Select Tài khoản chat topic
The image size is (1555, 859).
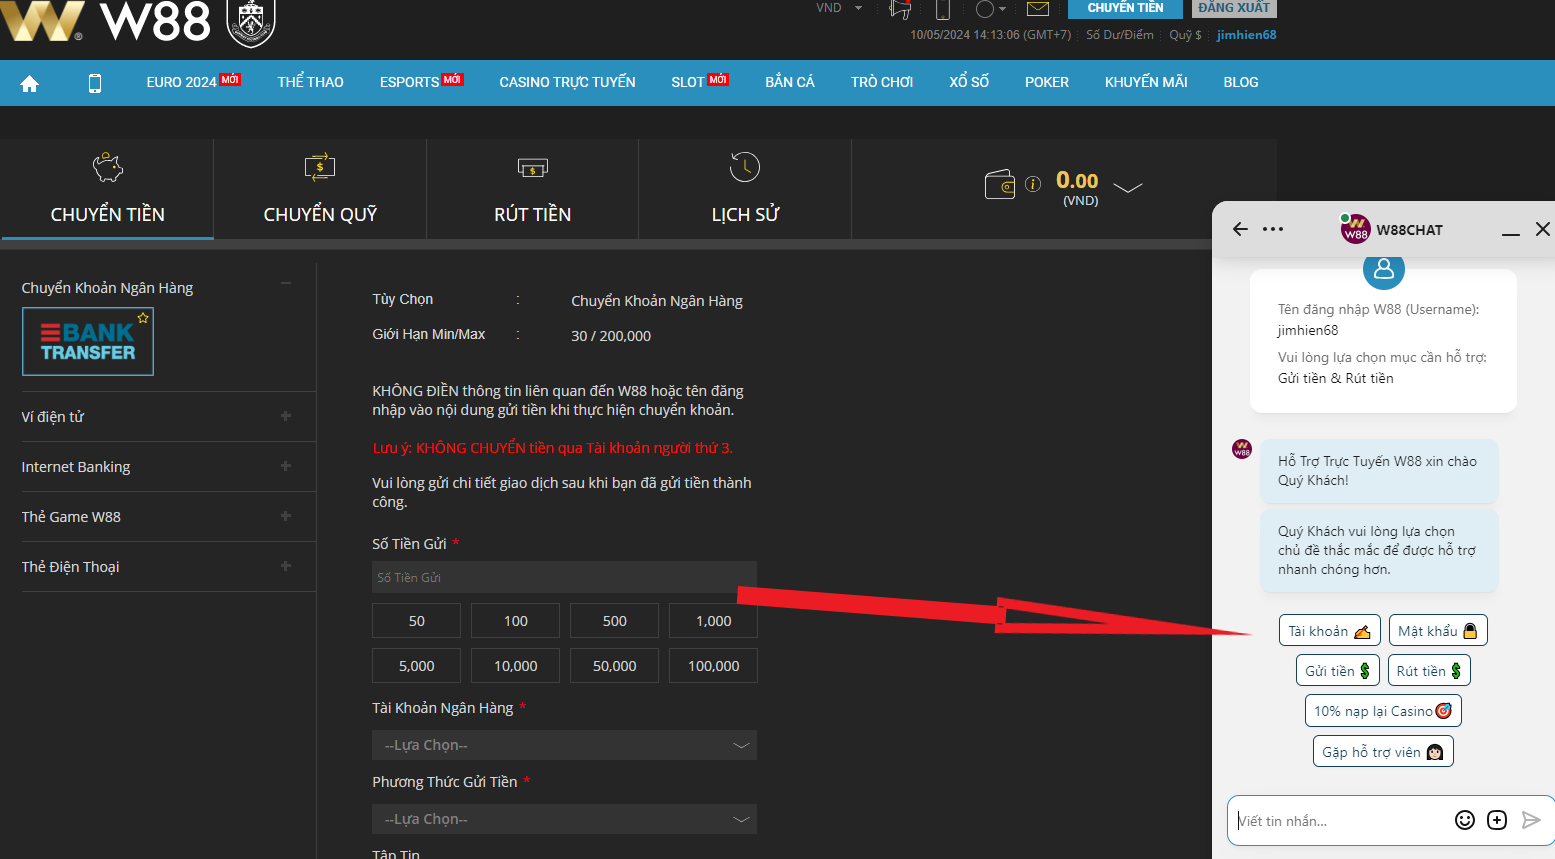coord(1329,631)
